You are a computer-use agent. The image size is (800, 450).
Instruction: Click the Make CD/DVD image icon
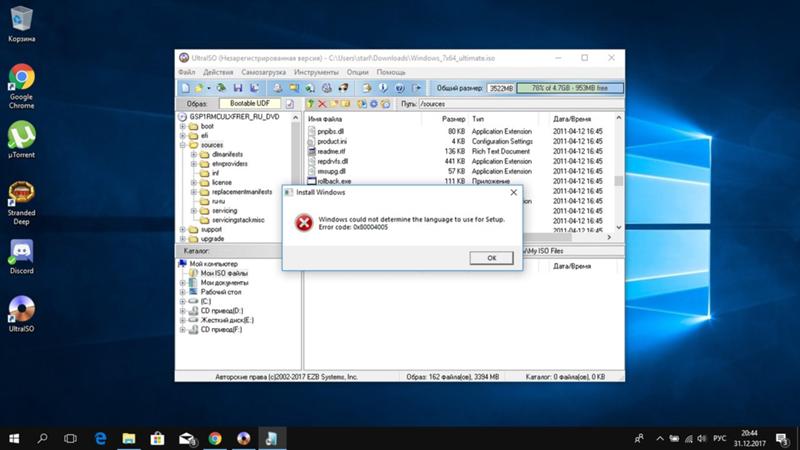(277, 88)
